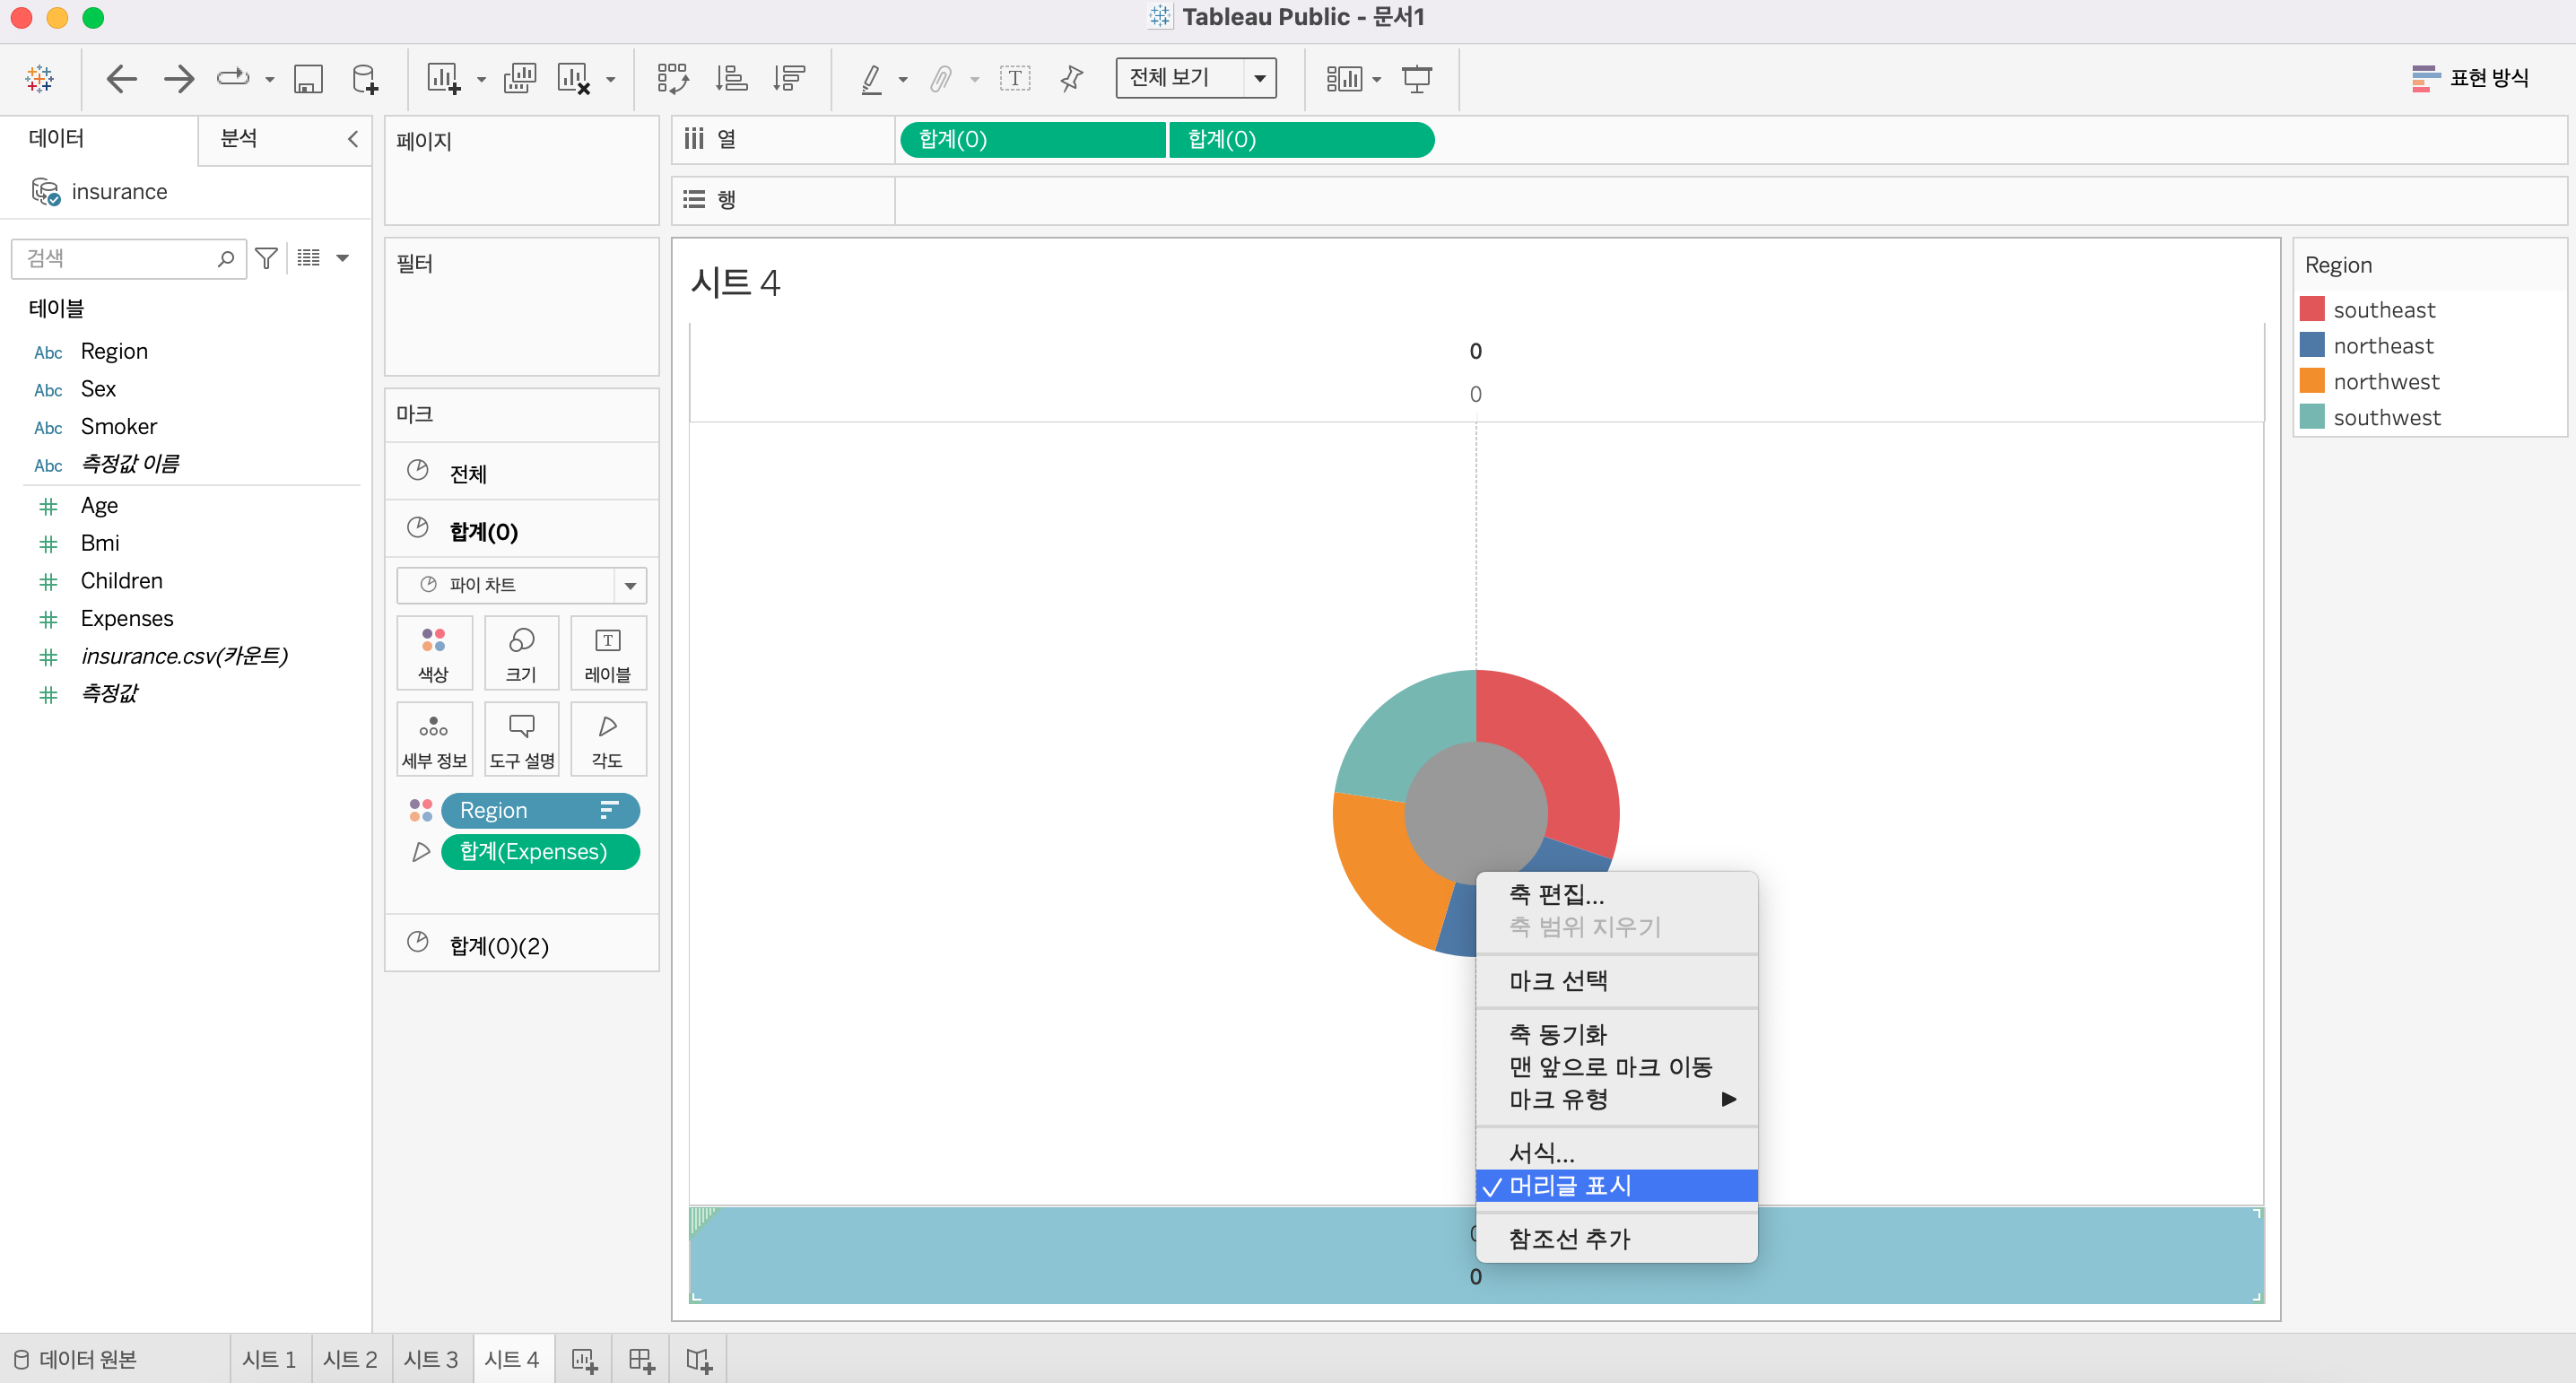Viewport: 2576px width, 1383px height.
Task: Click new dashboard icon in bottom tabs
Action: click(641, 1359)
